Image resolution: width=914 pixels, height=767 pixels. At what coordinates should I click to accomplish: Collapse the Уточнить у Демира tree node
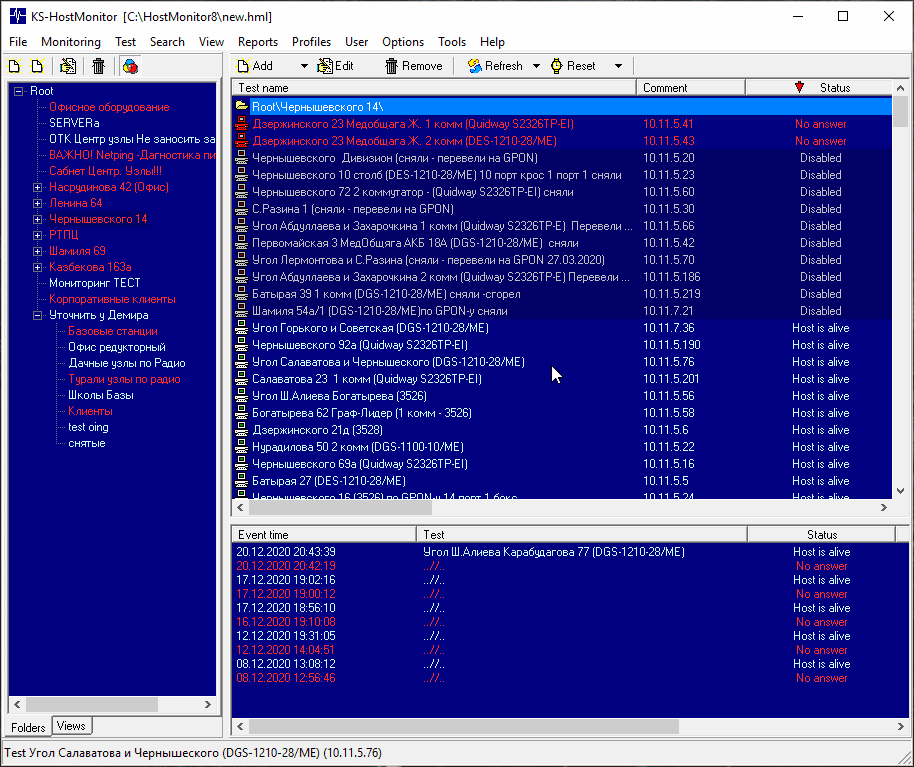(x=38, y=315)
